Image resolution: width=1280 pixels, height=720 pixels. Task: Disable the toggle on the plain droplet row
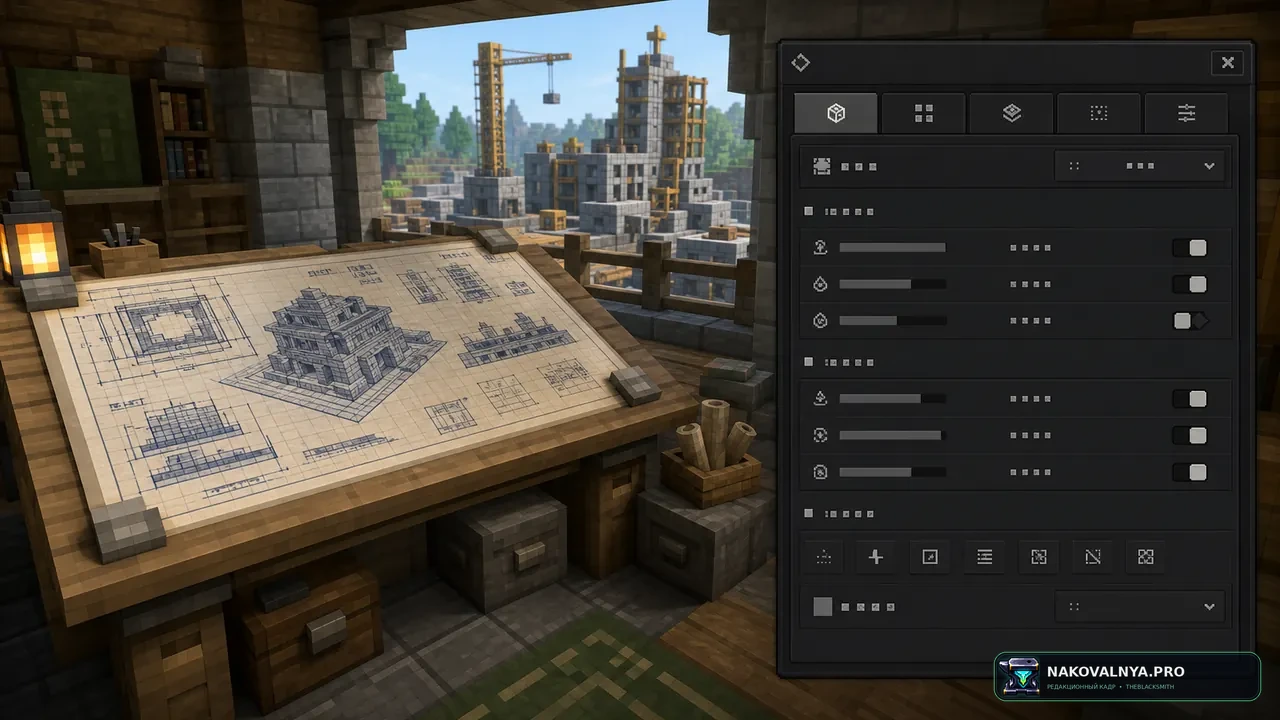[x=1190, y=284]
